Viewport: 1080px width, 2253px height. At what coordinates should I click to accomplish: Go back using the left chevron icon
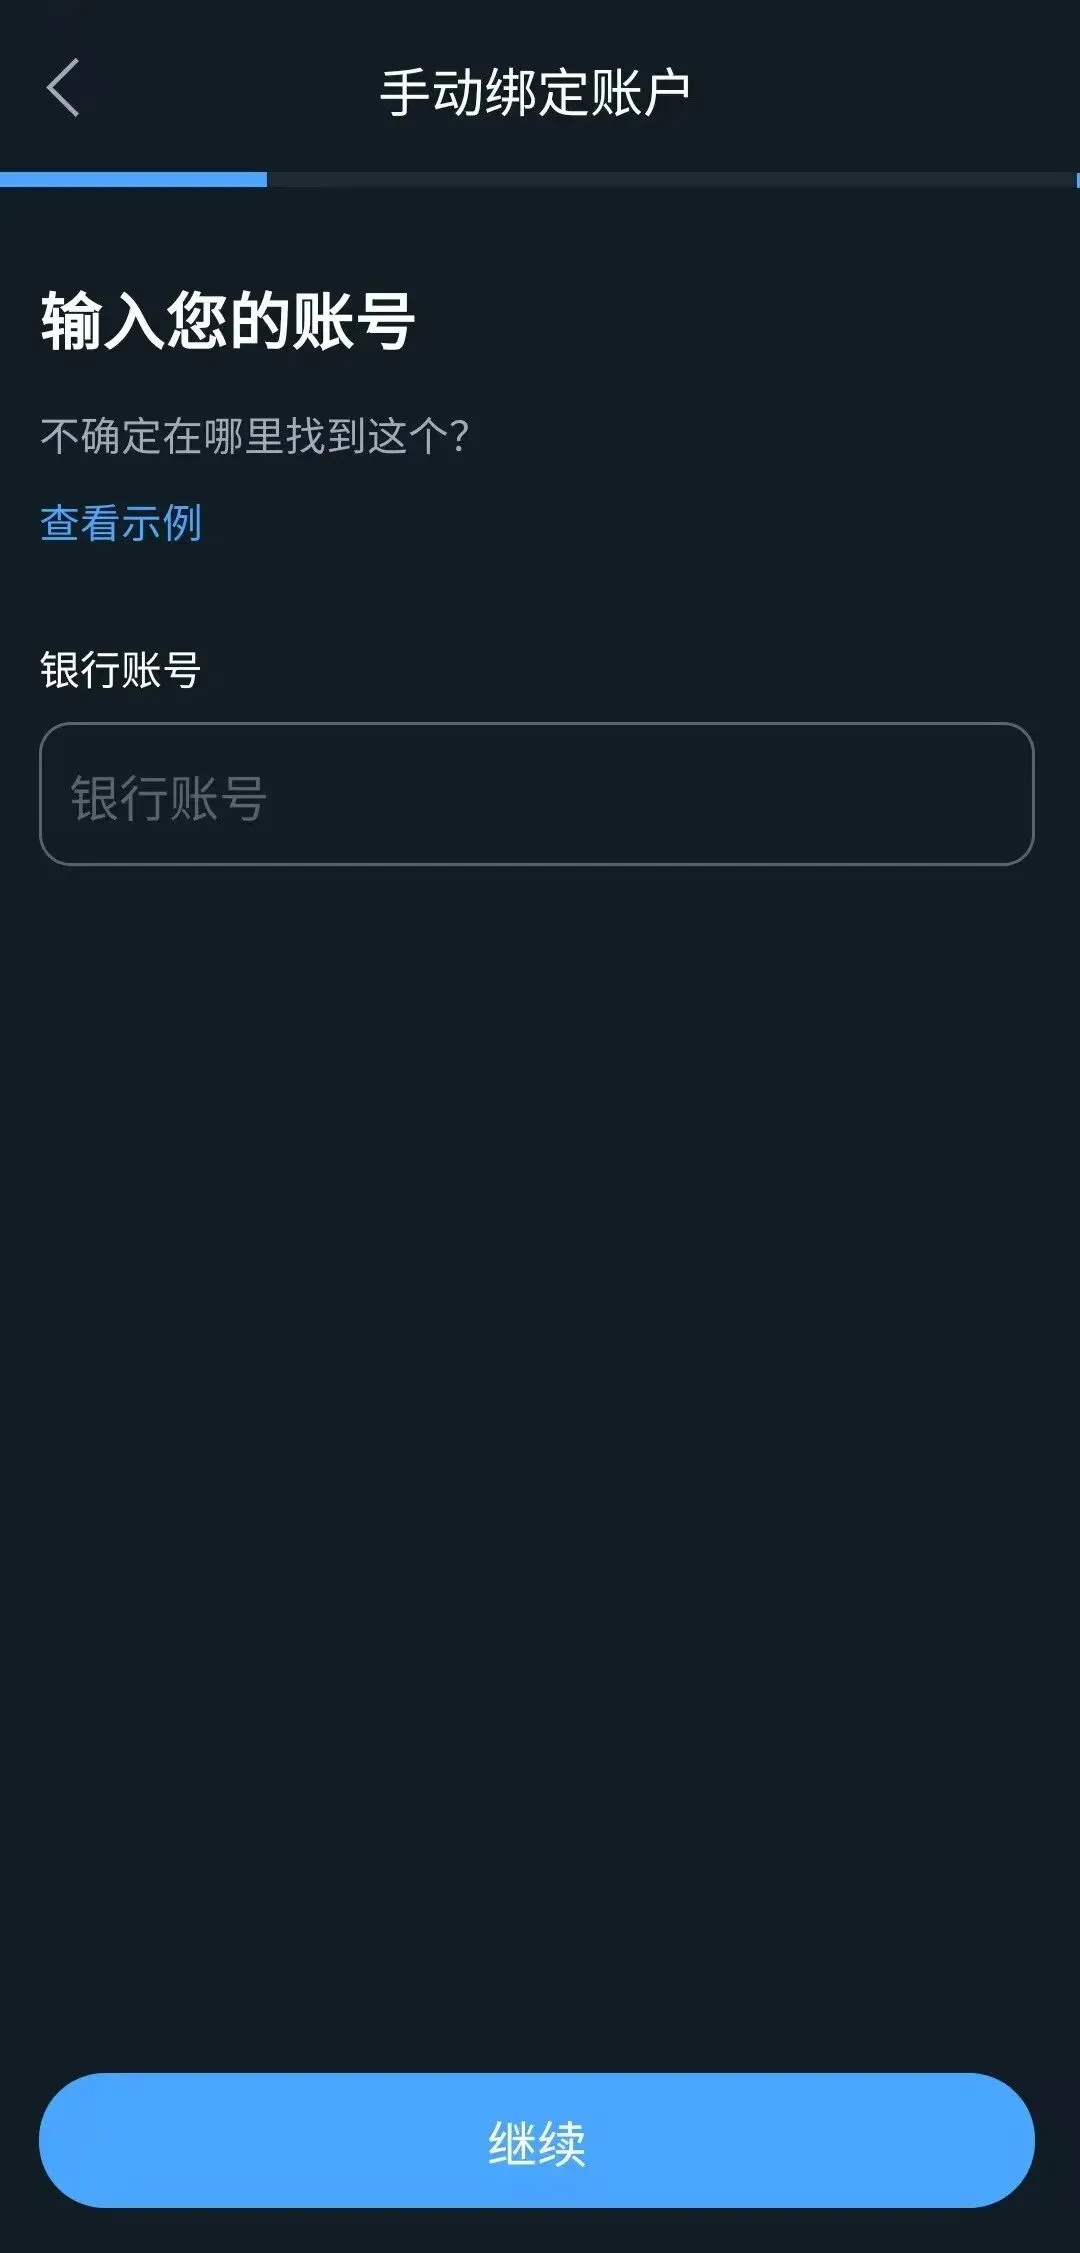coord(63,88)
